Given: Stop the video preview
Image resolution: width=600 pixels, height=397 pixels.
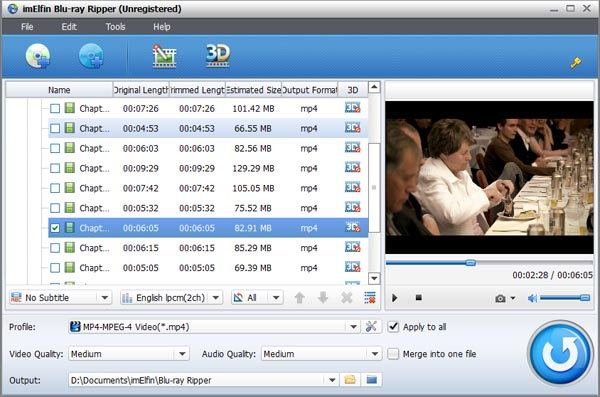Looking at the screenshot, I should coord(419,297).
